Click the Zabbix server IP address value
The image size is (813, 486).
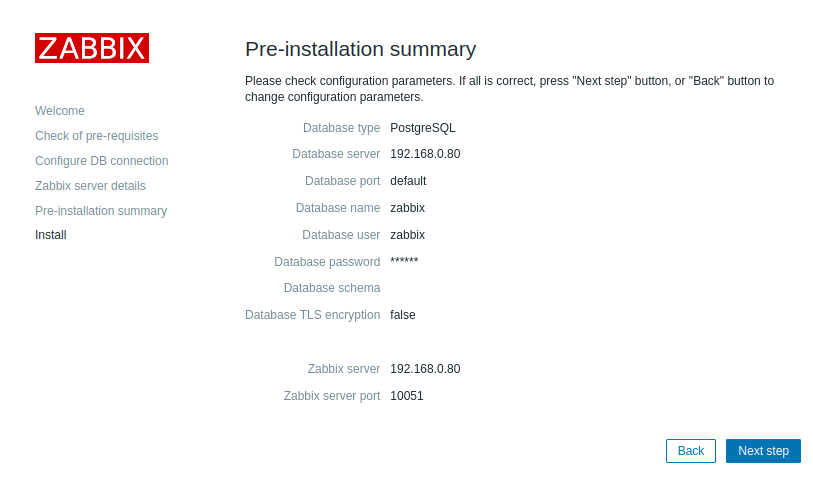pyautogui.click(x=425, y=369)
